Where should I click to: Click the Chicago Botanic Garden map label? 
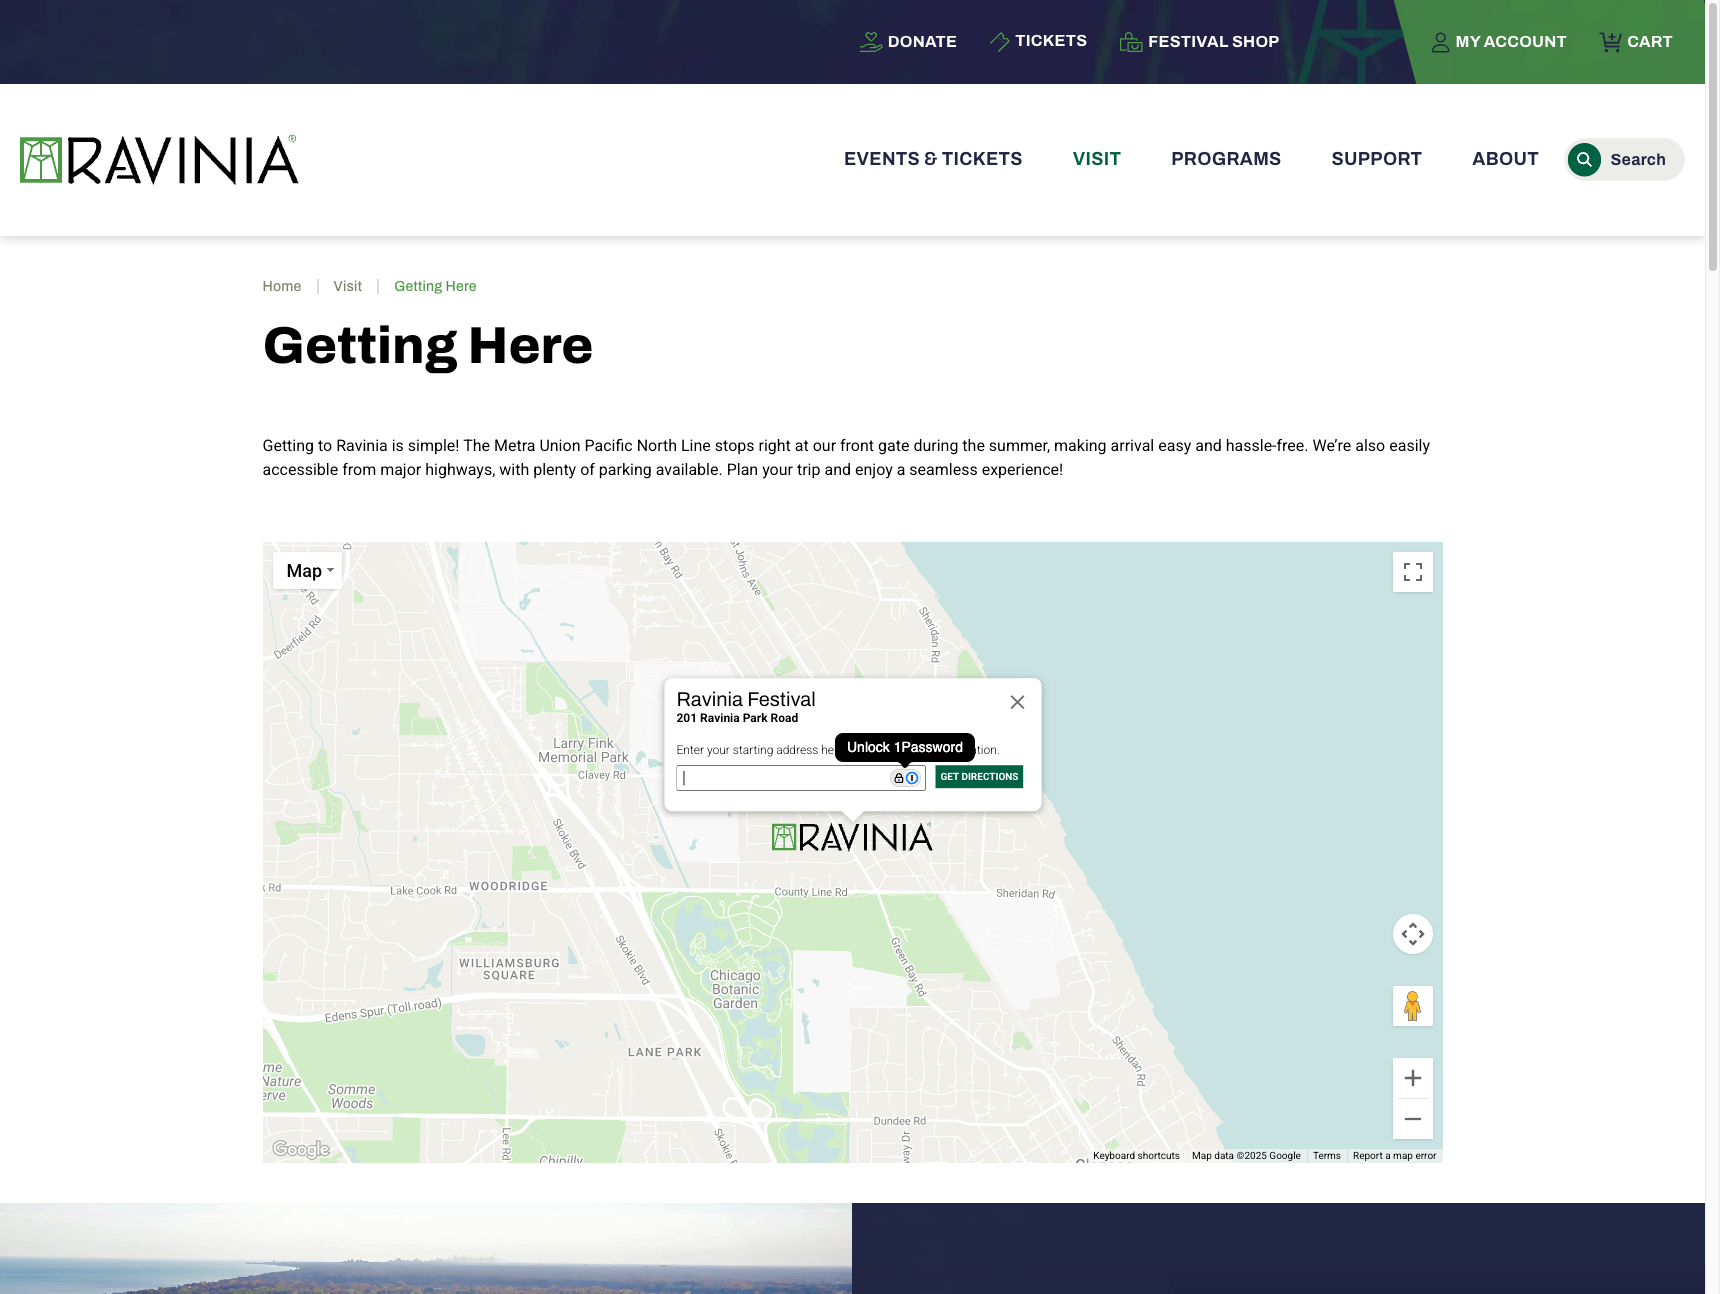pyautogui.click(x=735, y=990)
